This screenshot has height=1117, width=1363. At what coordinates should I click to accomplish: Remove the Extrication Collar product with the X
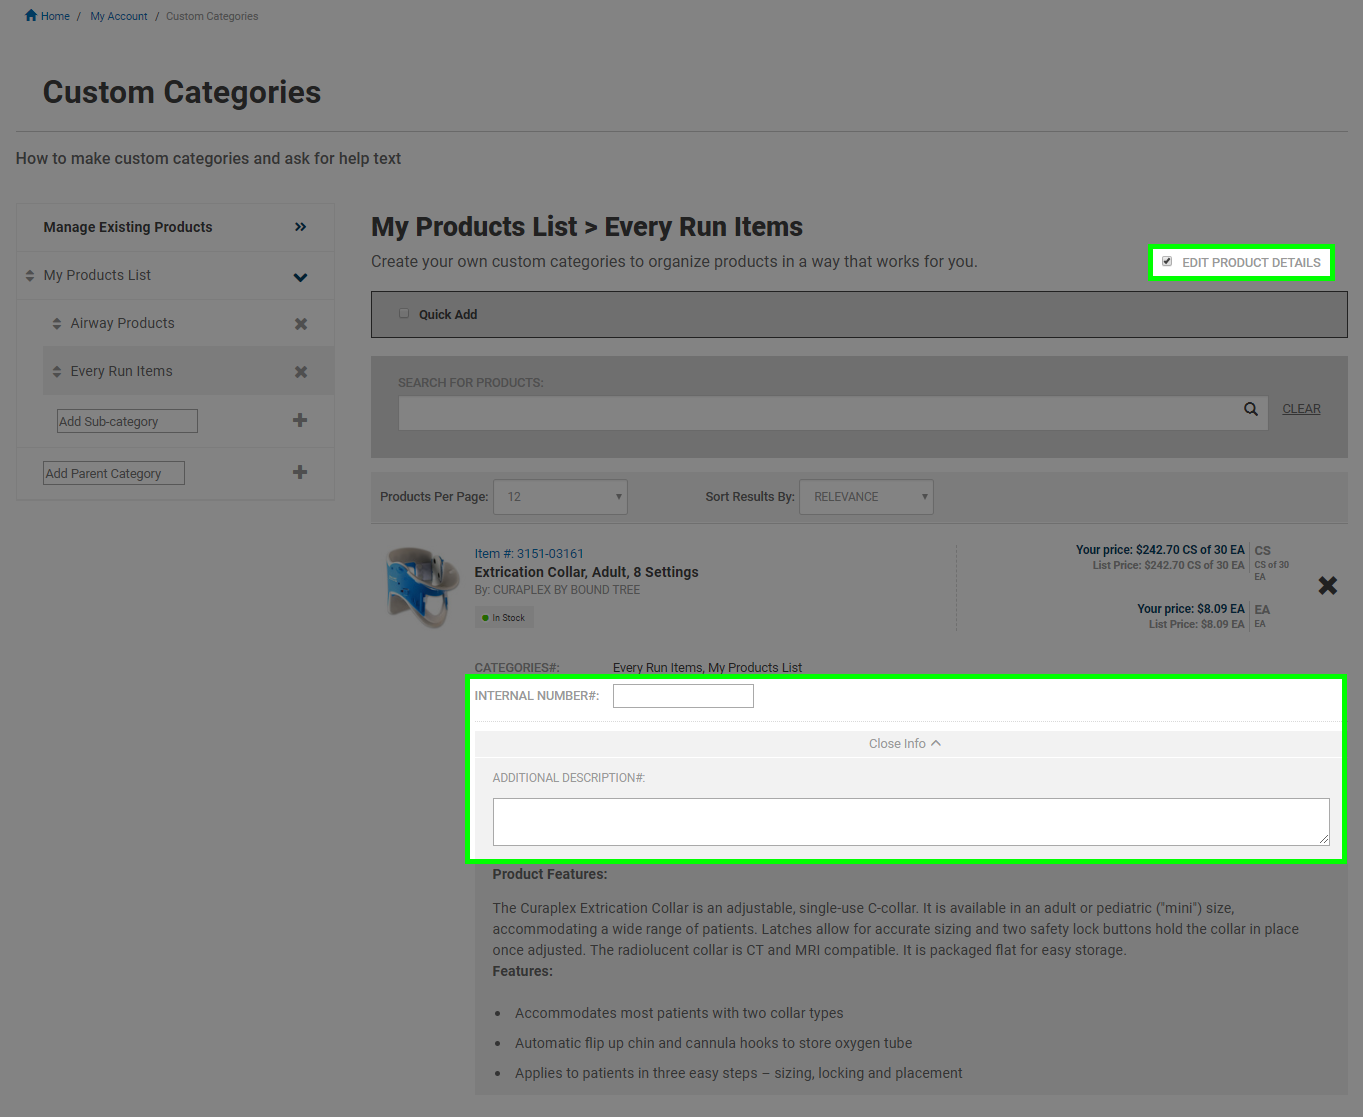(1327, 585)
